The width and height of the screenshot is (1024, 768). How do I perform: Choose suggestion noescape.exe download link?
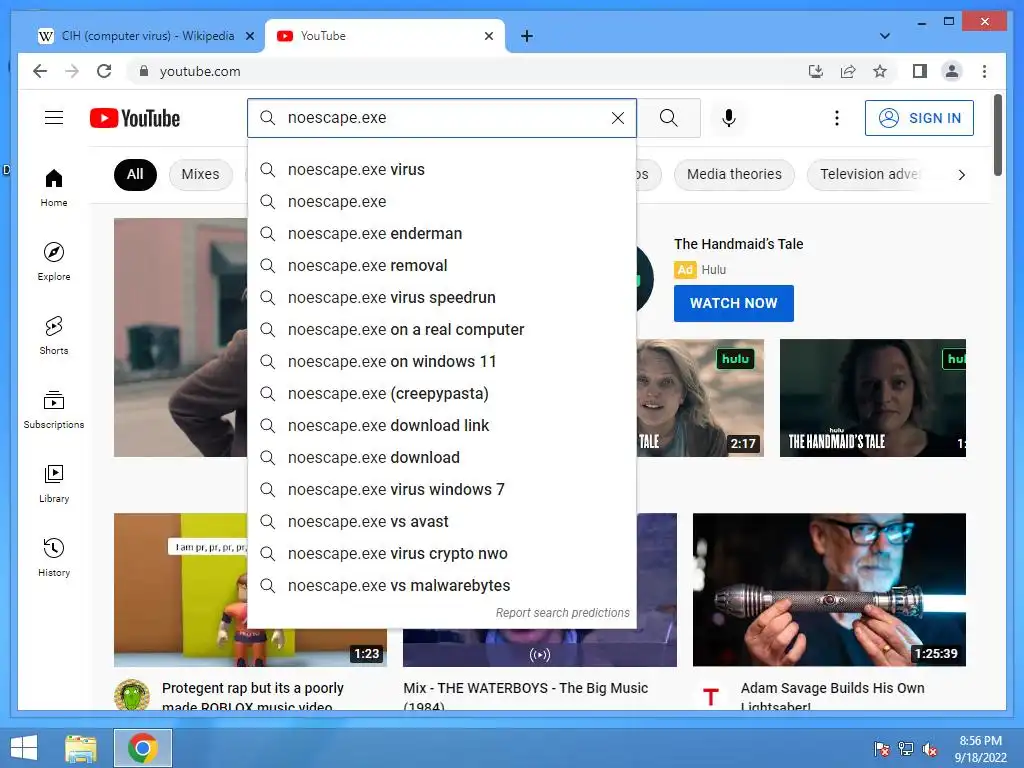442,425
